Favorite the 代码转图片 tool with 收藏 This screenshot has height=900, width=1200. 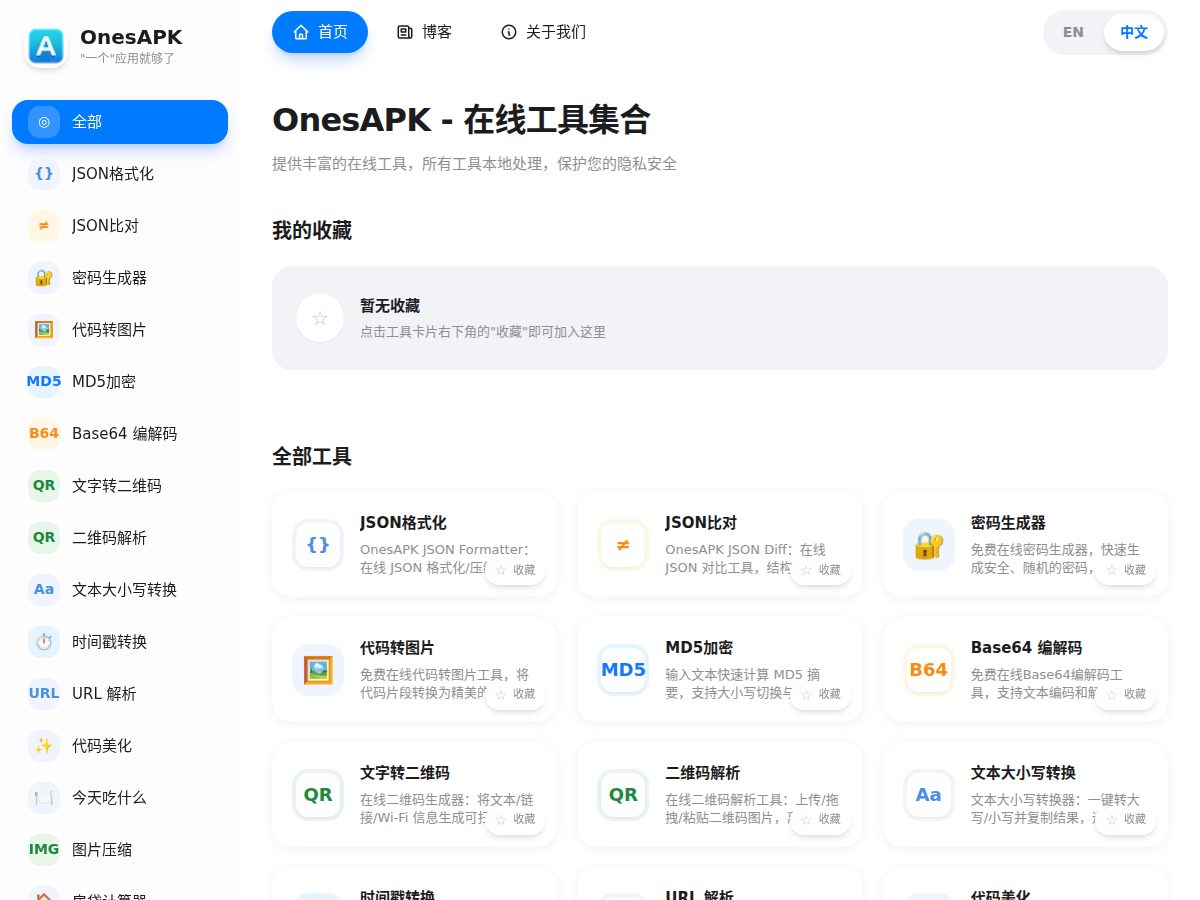click(x=515, y=694)
